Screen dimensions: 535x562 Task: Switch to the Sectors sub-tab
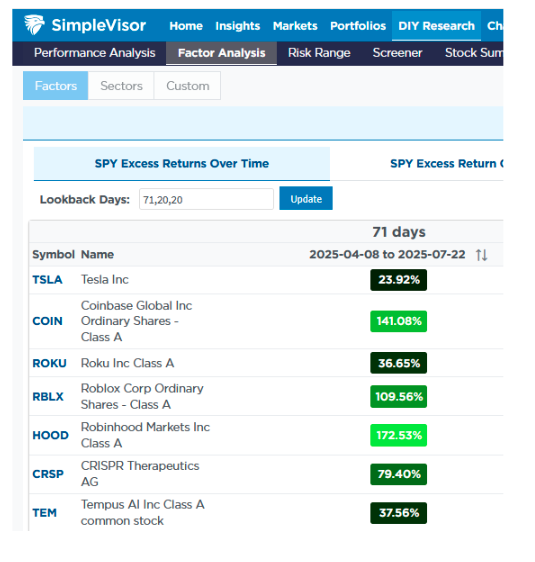(x=121, y=86)
